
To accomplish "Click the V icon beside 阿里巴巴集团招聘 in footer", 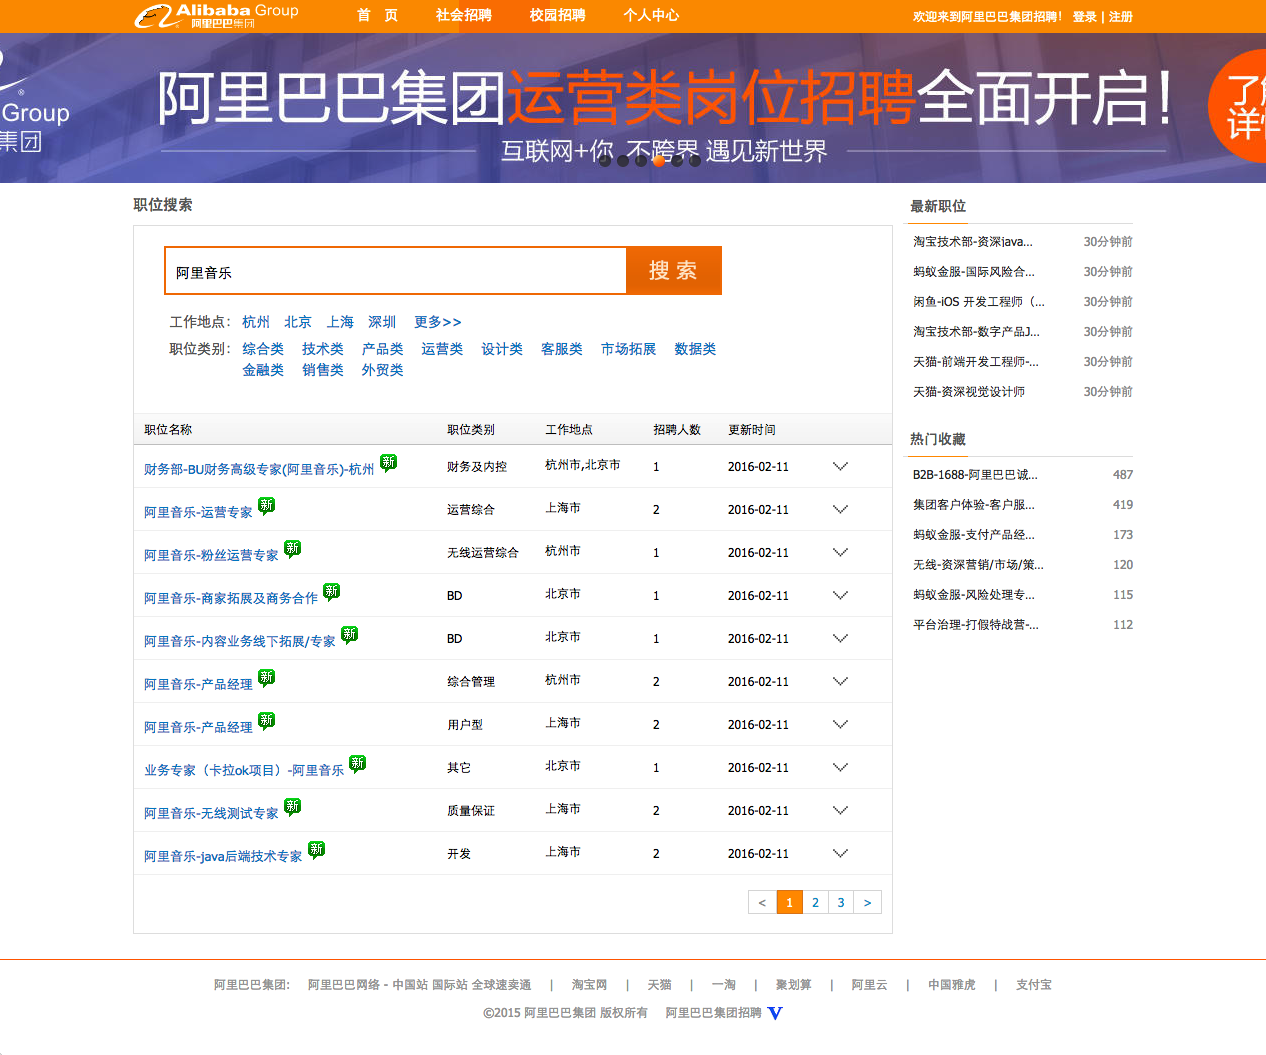I will [775, 1013].
